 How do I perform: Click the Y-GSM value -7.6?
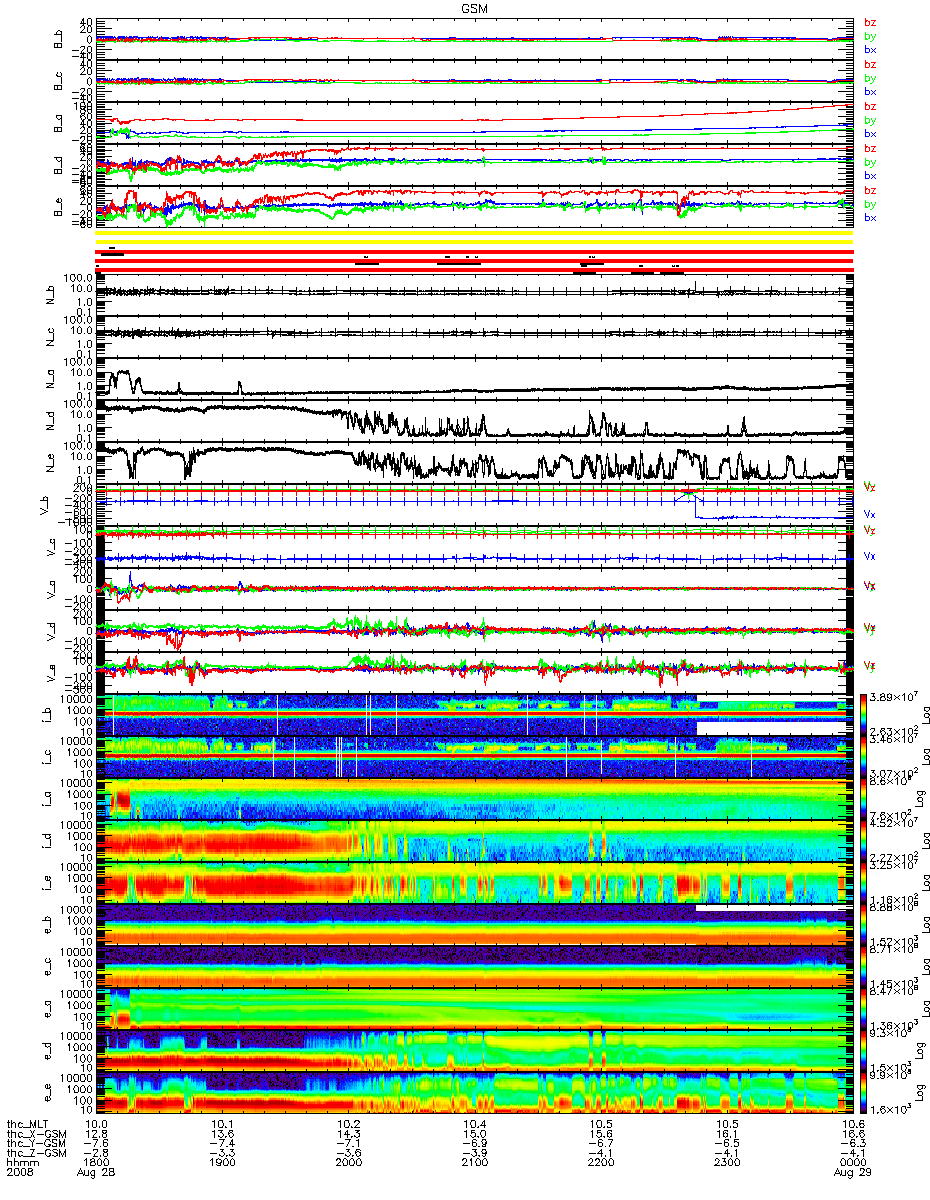[96, 1143]
